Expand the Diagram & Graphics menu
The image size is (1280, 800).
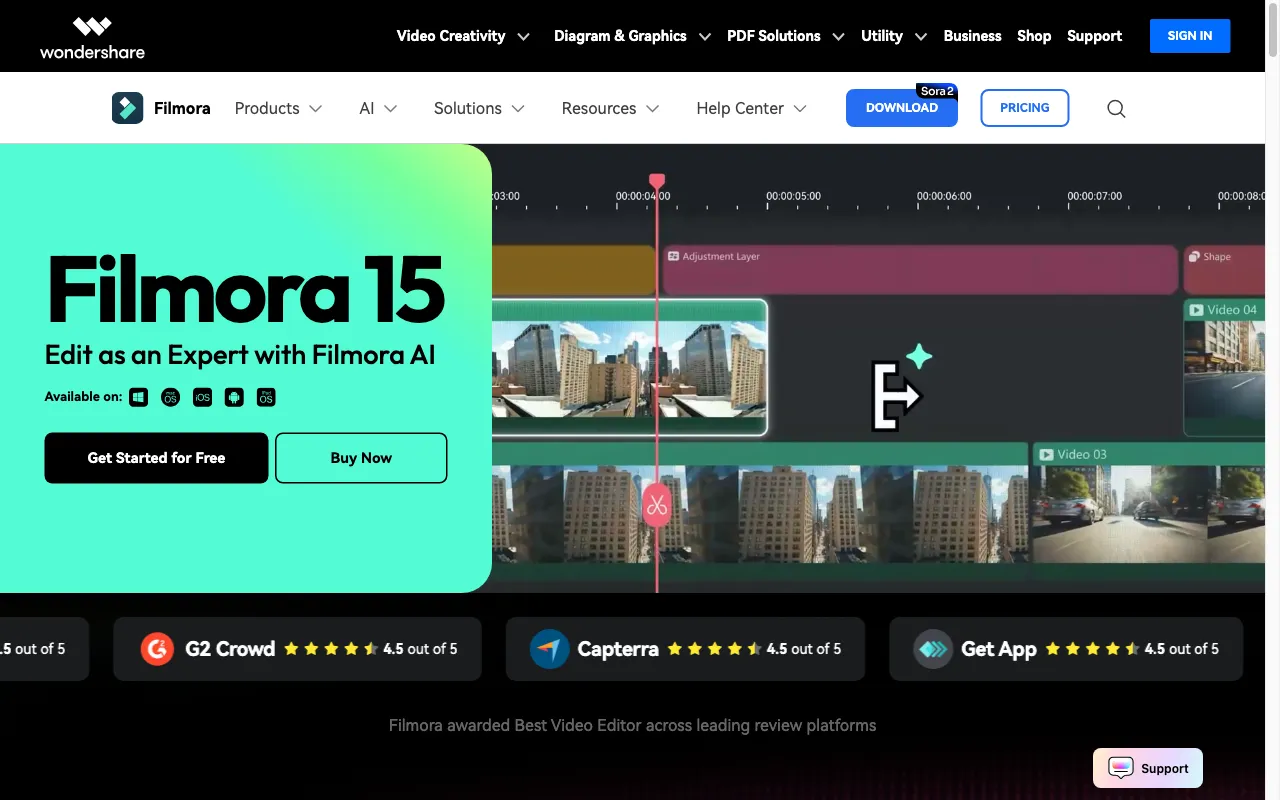pos(633,36)
